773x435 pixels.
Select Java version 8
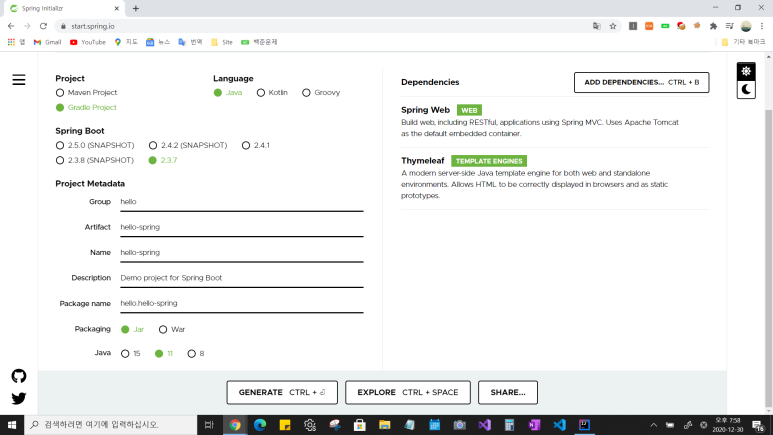[196, 354]
